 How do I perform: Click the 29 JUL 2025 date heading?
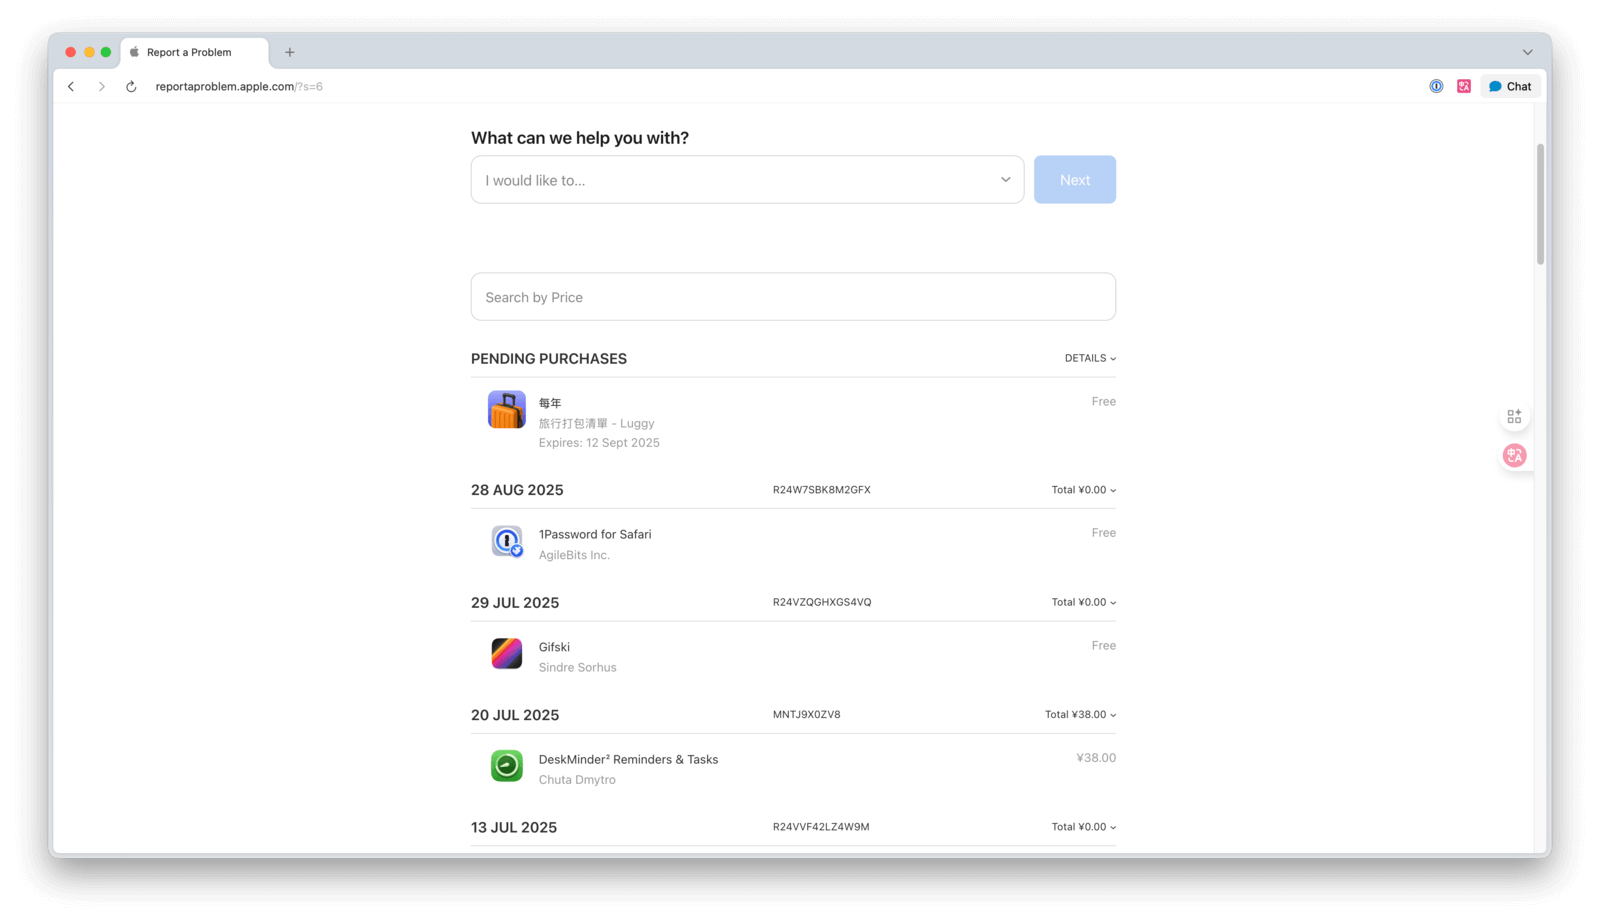tap(515, 603)
